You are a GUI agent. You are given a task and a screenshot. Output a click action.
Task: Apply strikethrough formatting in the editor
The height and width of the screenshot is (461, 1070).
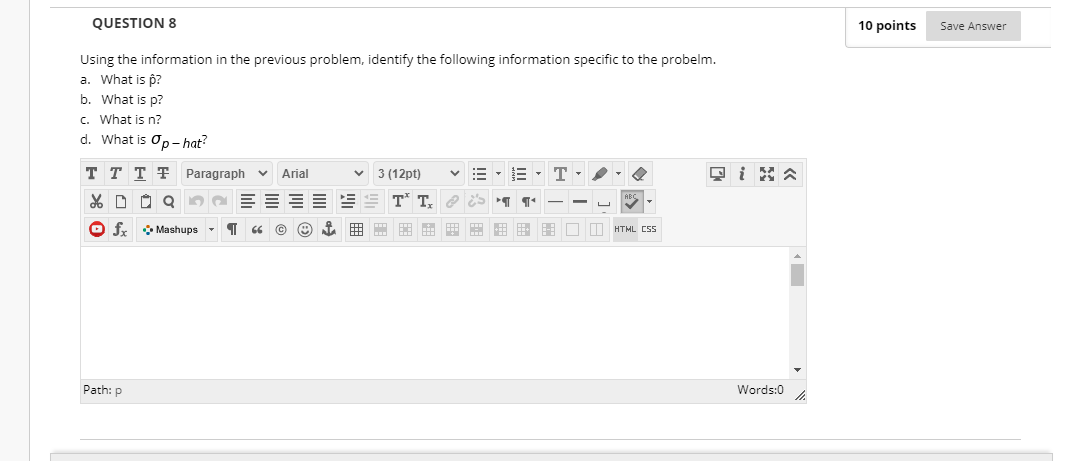162,174
